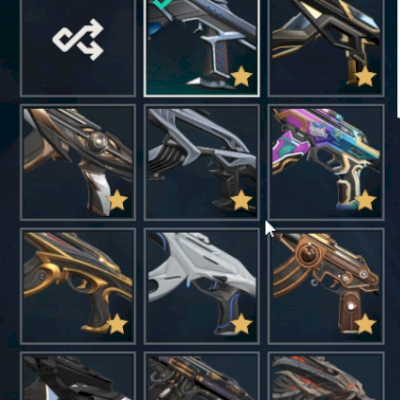Pick the purple and cyan graffiti skin

pyautogui.click(x=326, y=162)
